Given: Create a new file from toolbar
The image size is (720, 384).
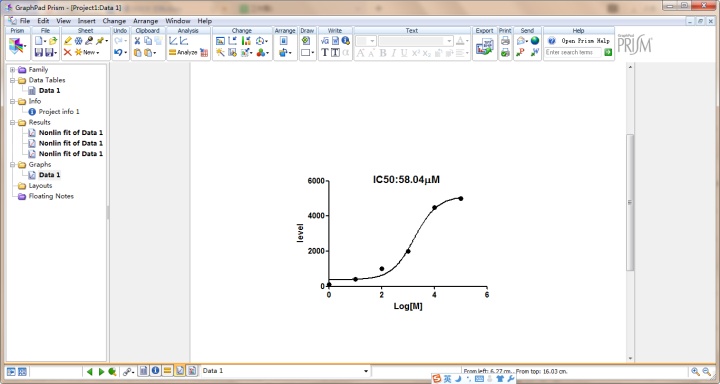Looking at the screenshot, I should (39, 41).
